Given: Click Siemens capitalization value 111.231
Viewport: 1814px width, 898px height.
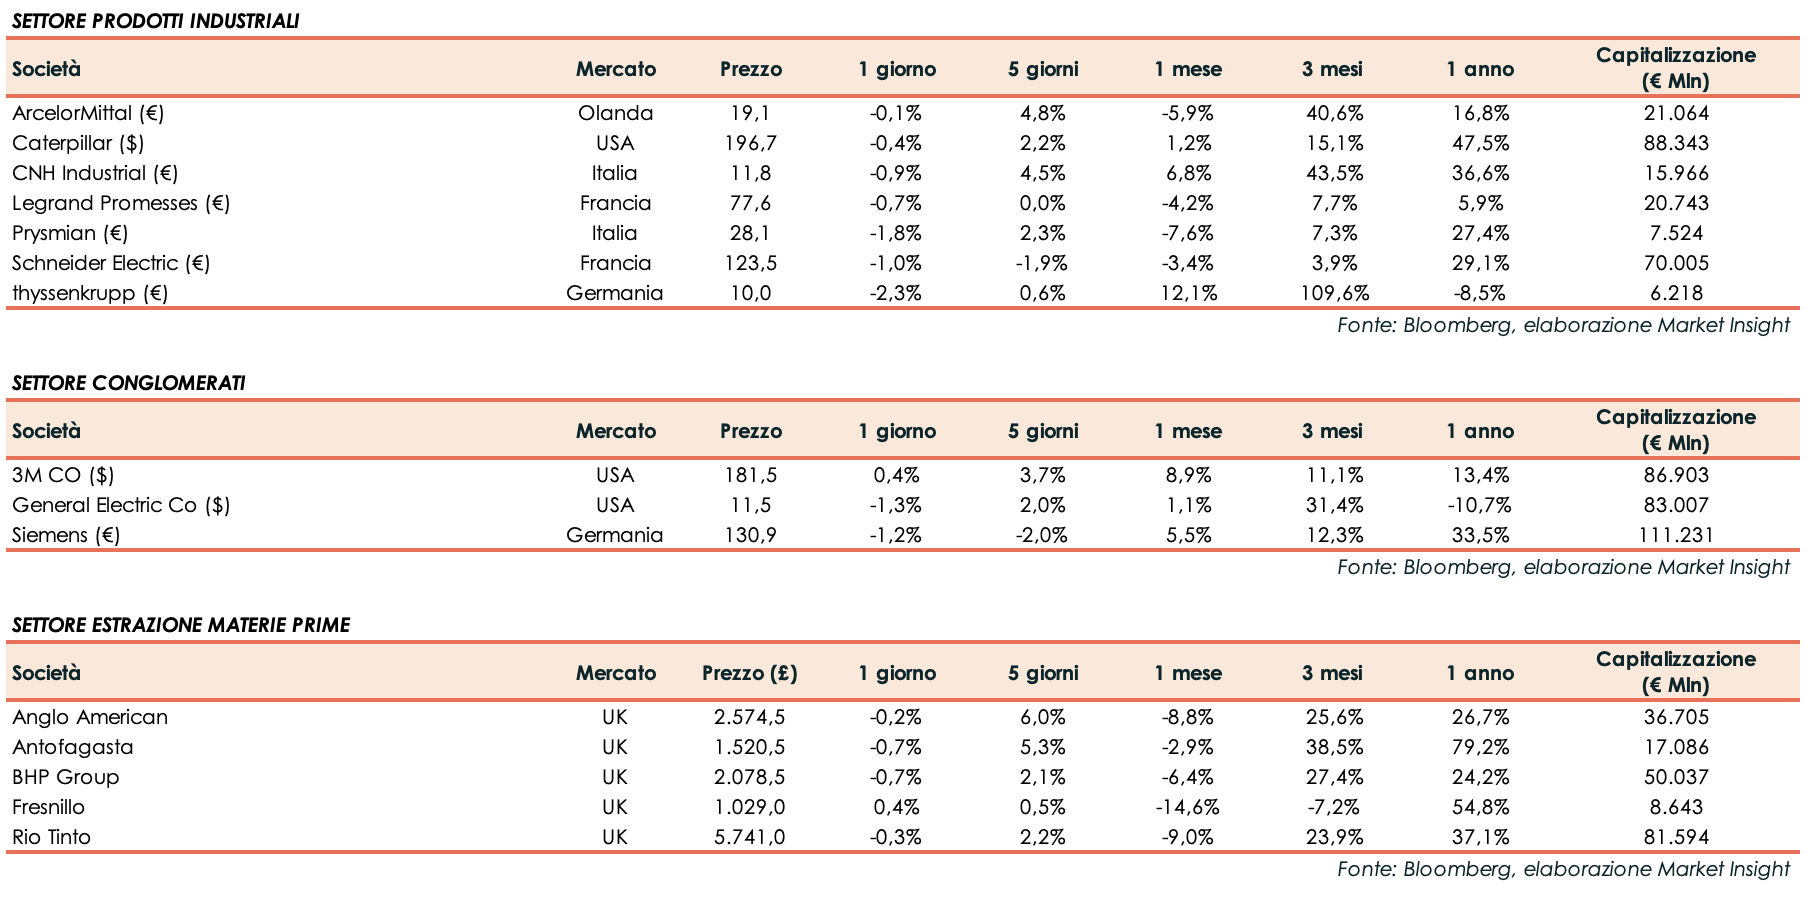Looking at the screenshot, I should tap(1675, 535).
